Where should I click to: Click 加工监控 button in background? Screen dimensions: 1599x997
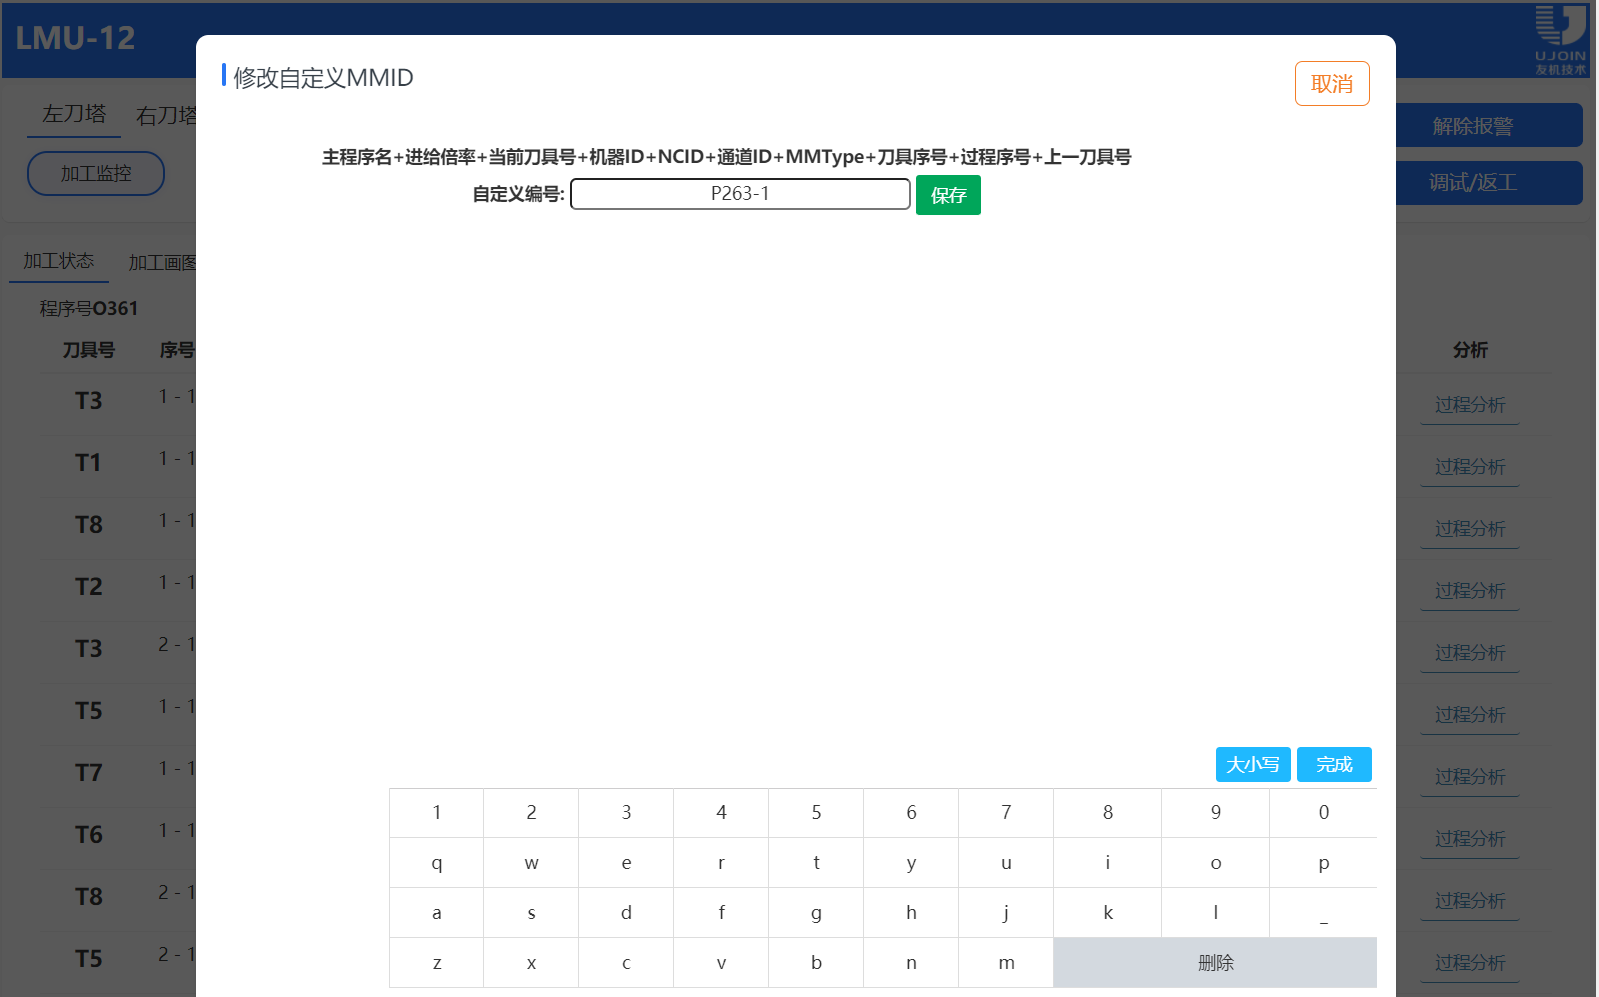point(96,173)
